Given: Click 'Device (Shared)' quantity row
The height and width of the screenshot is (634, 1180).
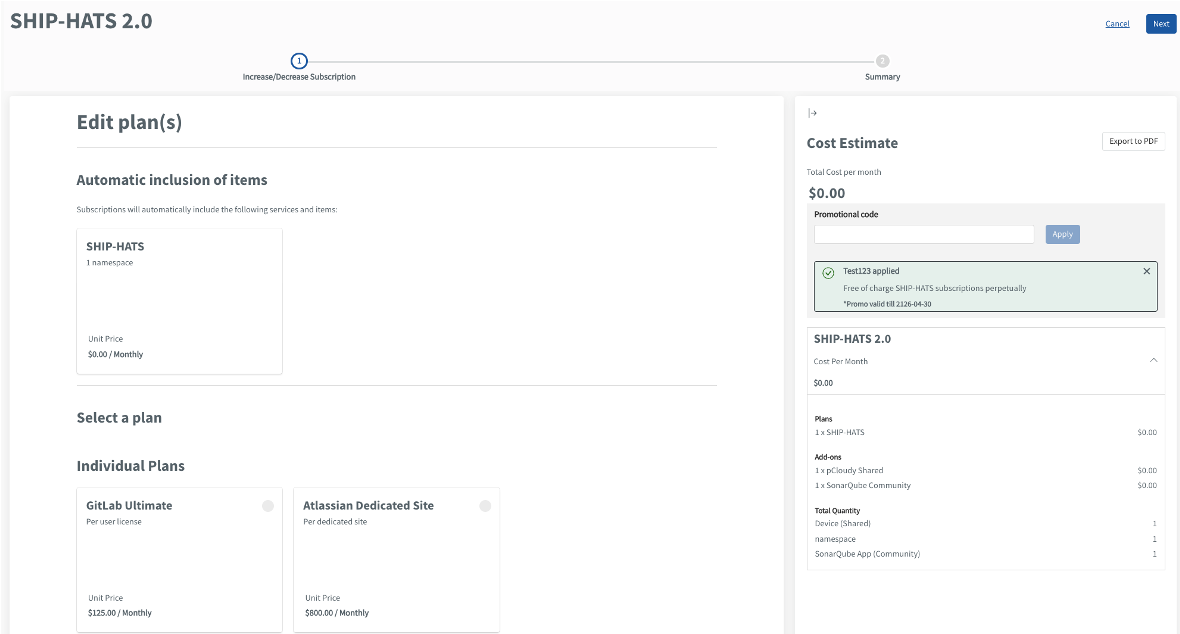Looking at the screenshot, I should [986, 523].
